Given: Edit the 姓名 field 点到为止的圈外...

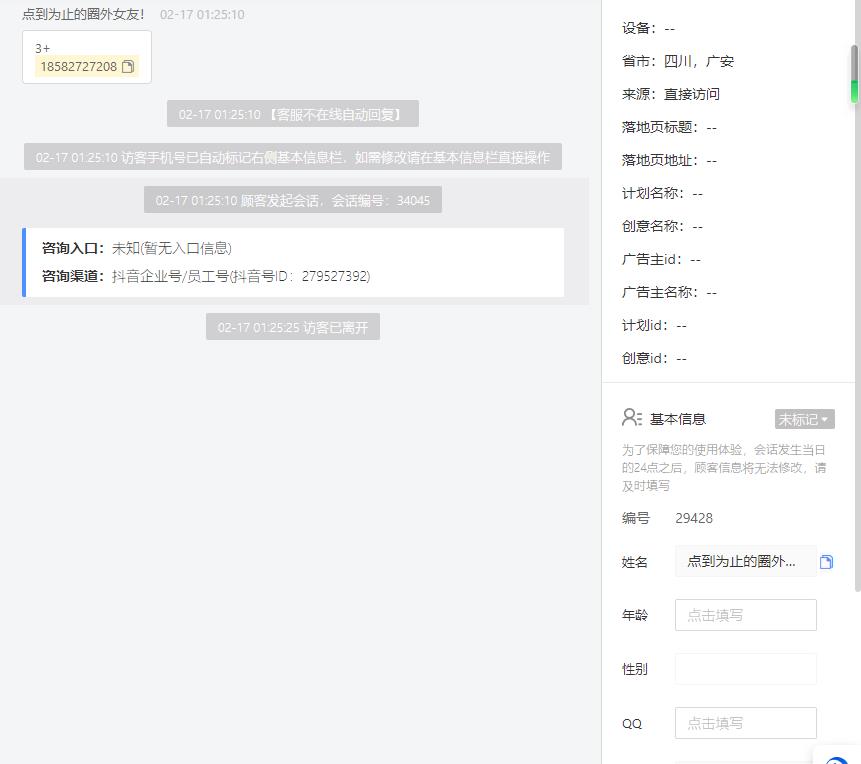Looking at the screenshot, I should coord(745,561).
